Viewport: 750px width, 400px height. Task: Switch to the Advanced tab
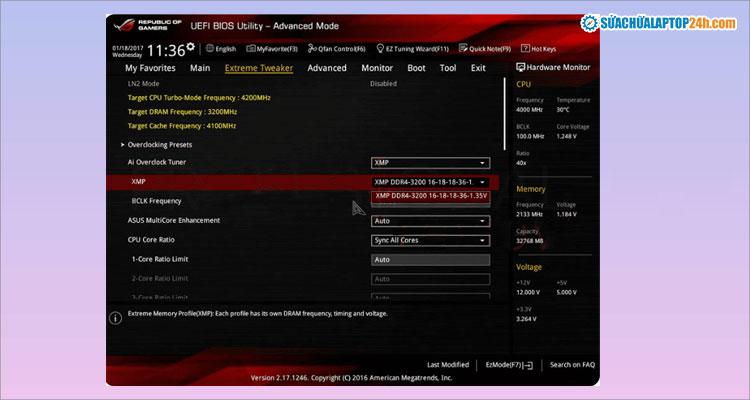(326, 68)
